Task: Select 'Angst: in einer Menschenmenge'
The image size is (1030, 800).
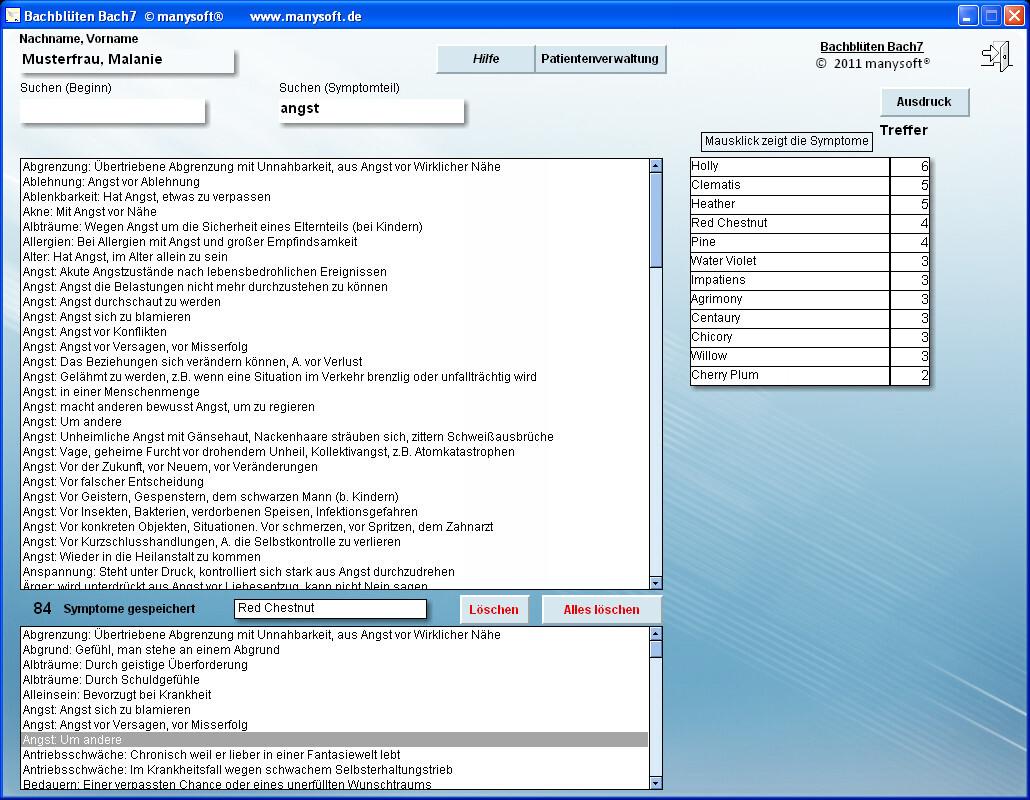Action: pos(335,392)
